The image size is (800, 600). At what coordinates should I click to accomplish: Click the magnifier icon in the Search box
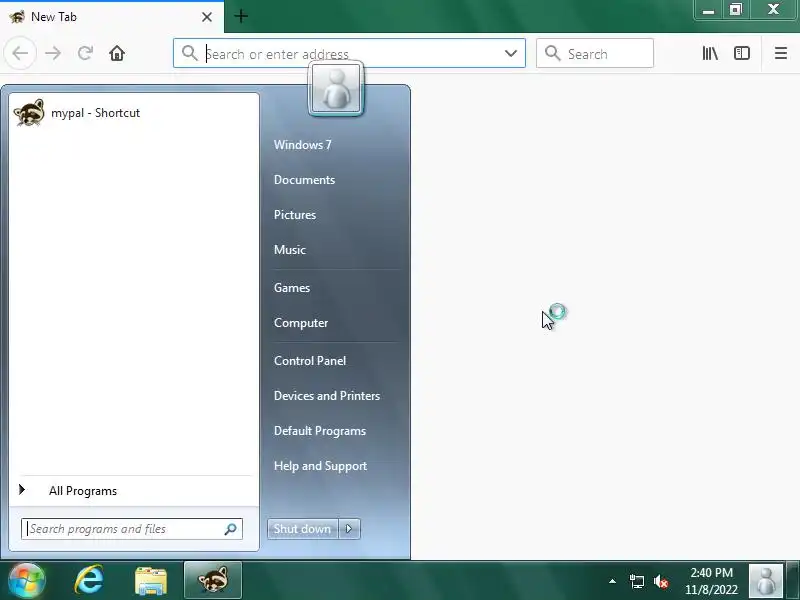coord(553,53)
